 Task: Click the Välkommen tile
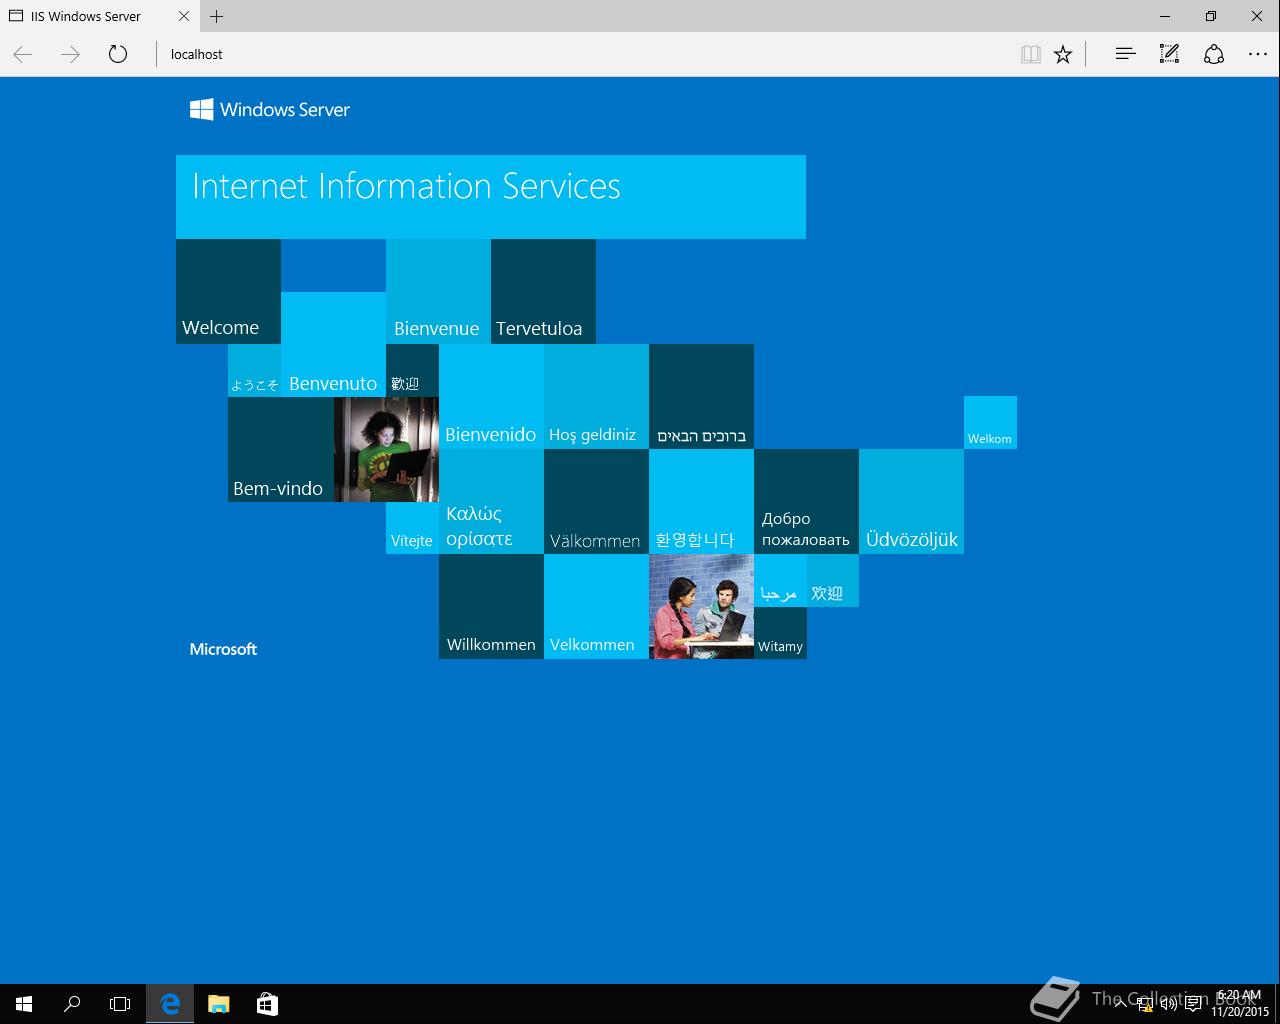[596, 501]
